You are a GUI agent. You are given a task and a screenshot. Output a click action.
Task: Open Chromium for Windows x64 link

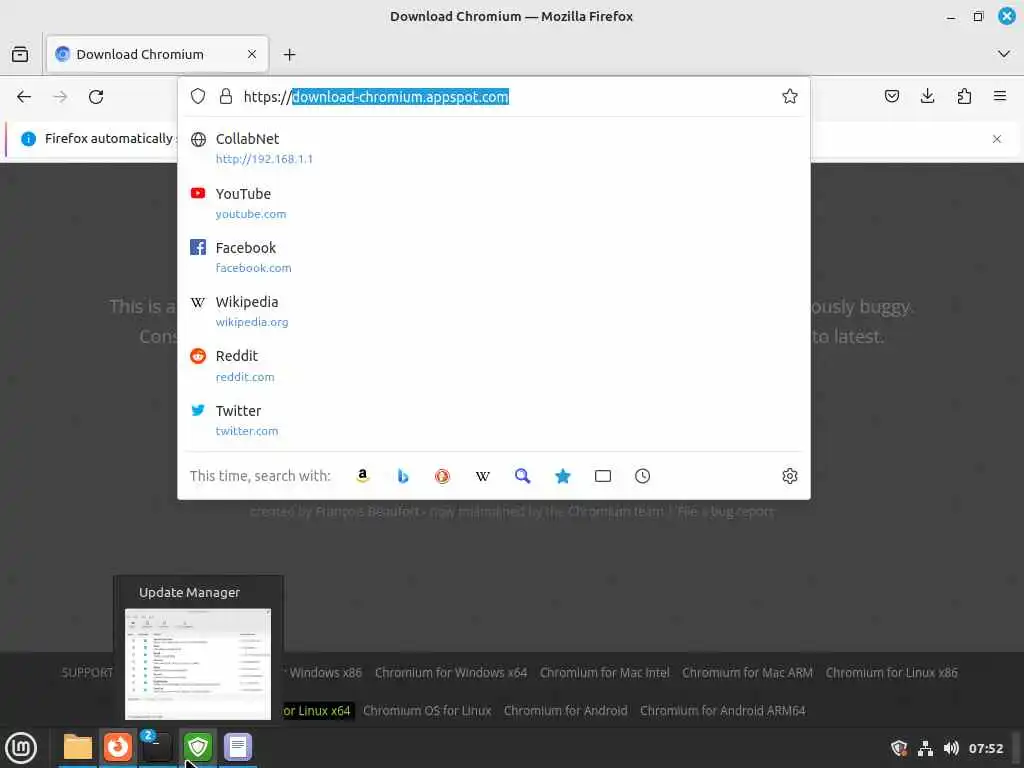point(451,673)
